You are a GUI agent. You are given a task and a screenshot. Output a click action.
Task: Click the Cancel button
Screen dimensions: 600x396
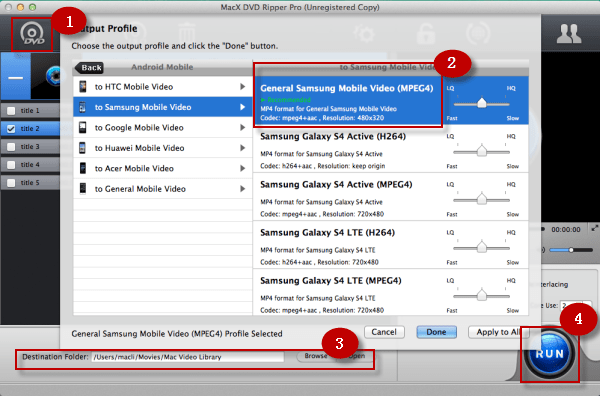(384, 332)
